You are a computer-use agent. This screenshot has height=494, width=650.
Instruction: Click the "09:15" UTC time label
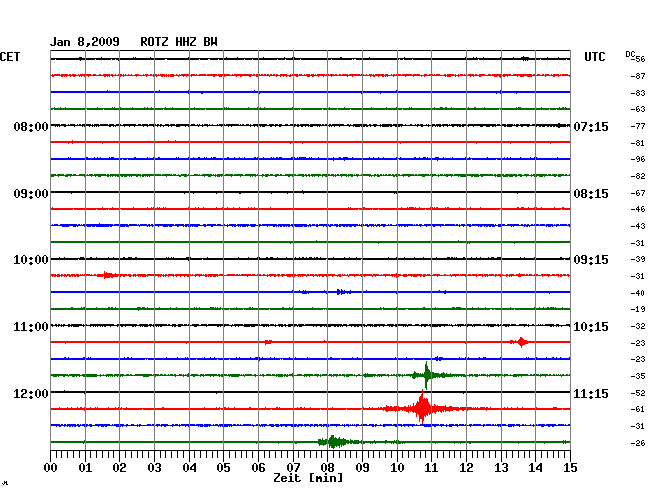591,260
